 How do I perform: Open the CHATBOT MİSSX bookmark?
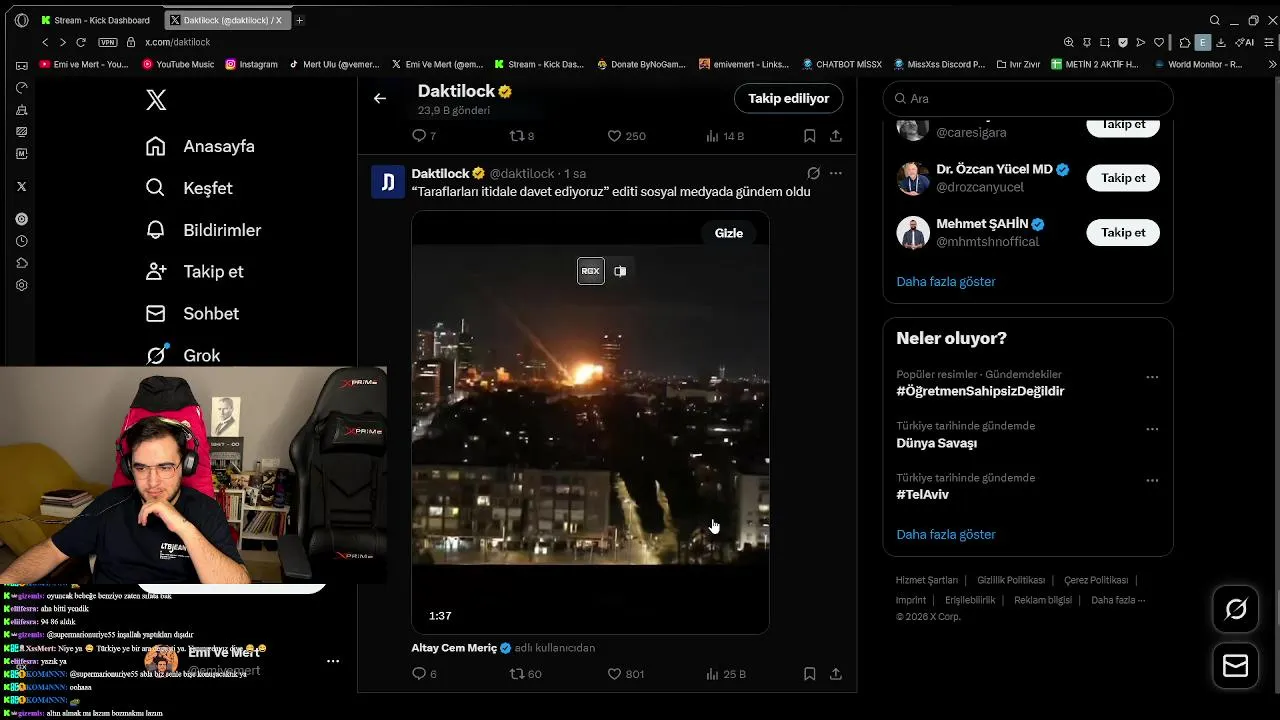coord(841,64)
